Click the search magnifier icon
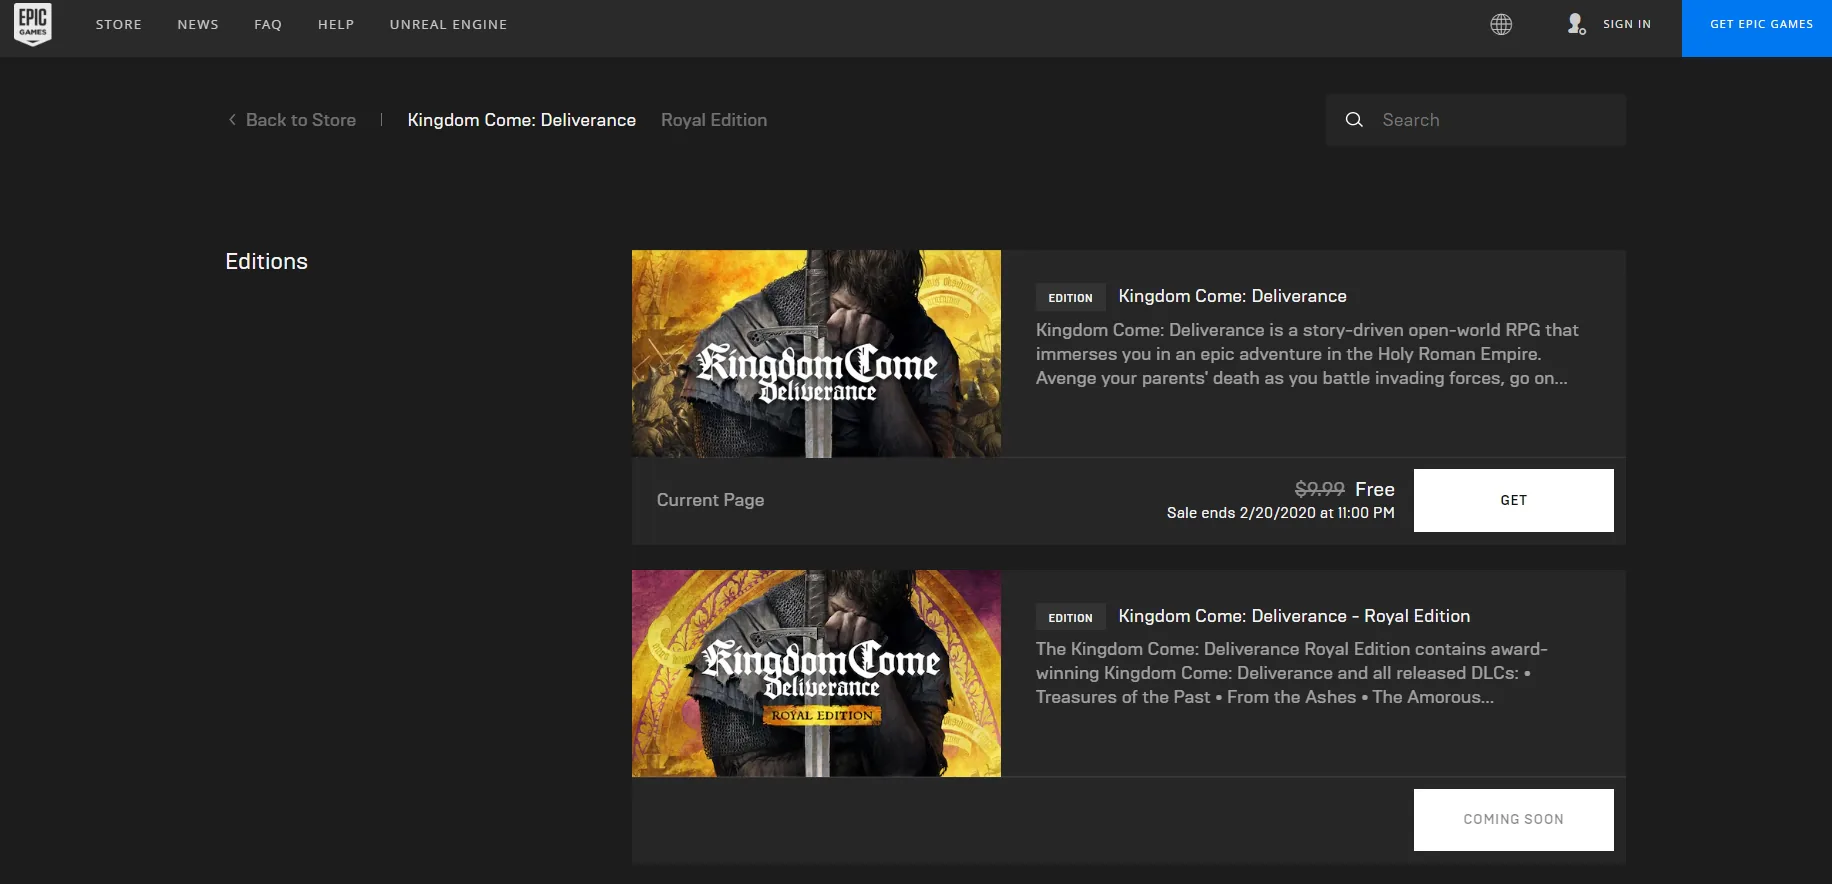This screenshot has height=884, width=1832. pyautogui.click(x=1354, y=120)
